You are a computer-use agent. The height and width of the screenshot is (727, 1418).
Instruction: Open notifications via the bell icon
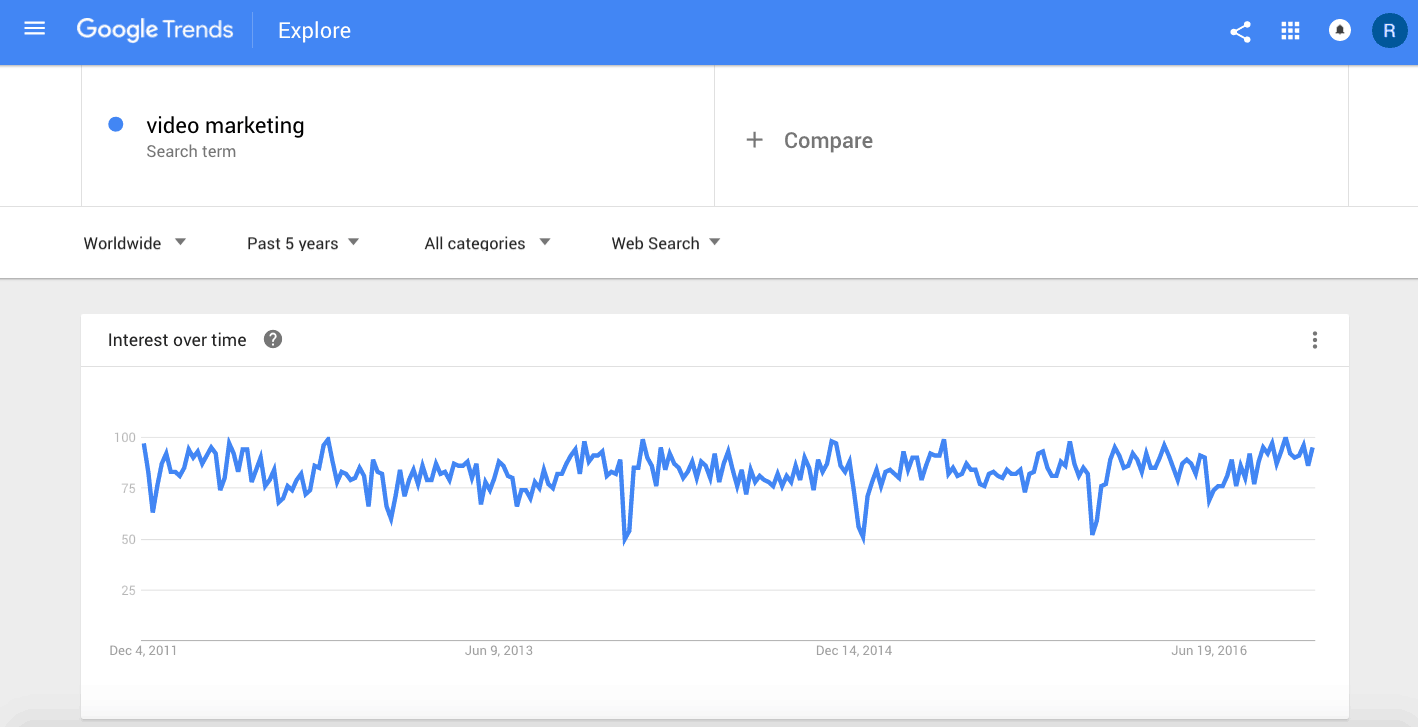coord(1339,30)
